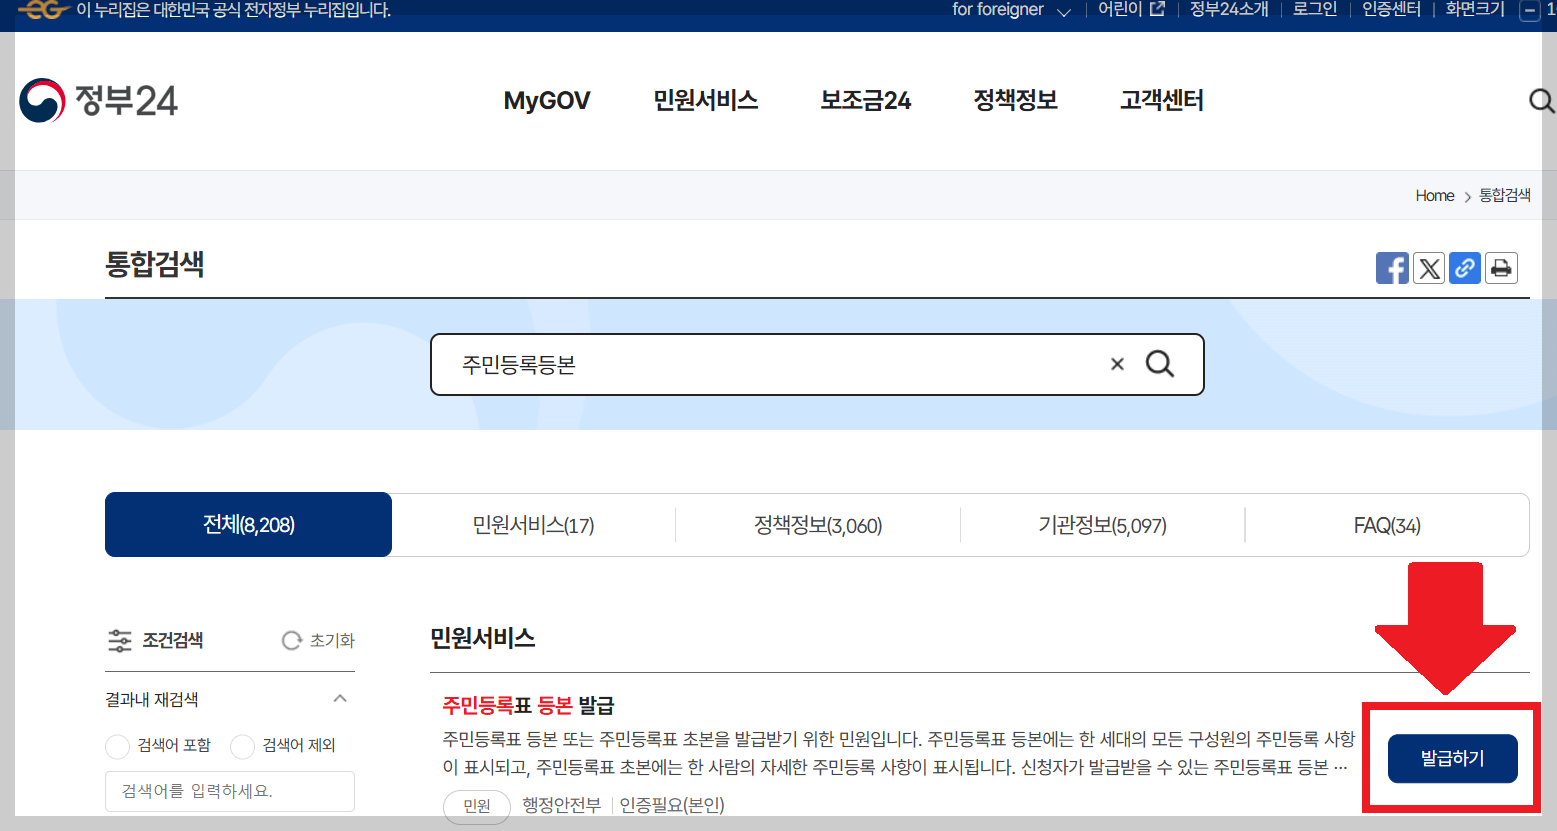The height and width of the screenshot is (831, 1557).
Task: Switch to the FAQ(34) tab
Action: (1387, 524)
